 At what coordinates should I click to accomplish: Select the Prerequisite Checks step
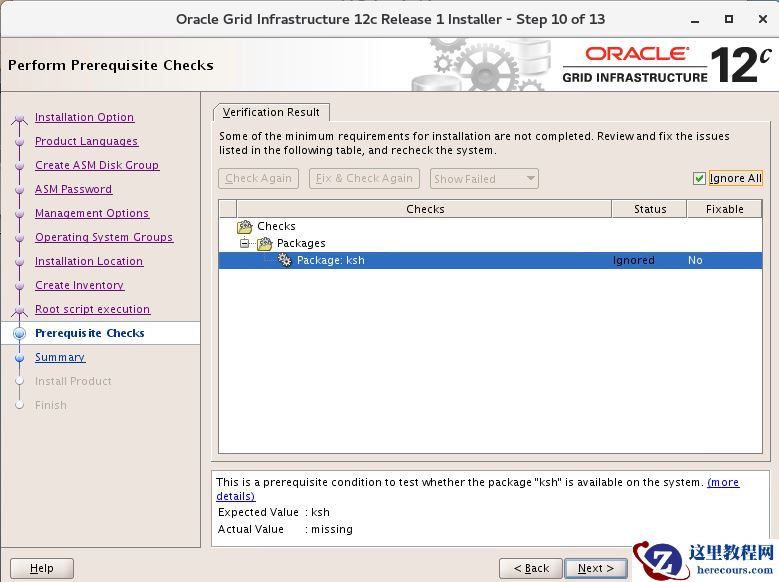[x=90, y=333]
